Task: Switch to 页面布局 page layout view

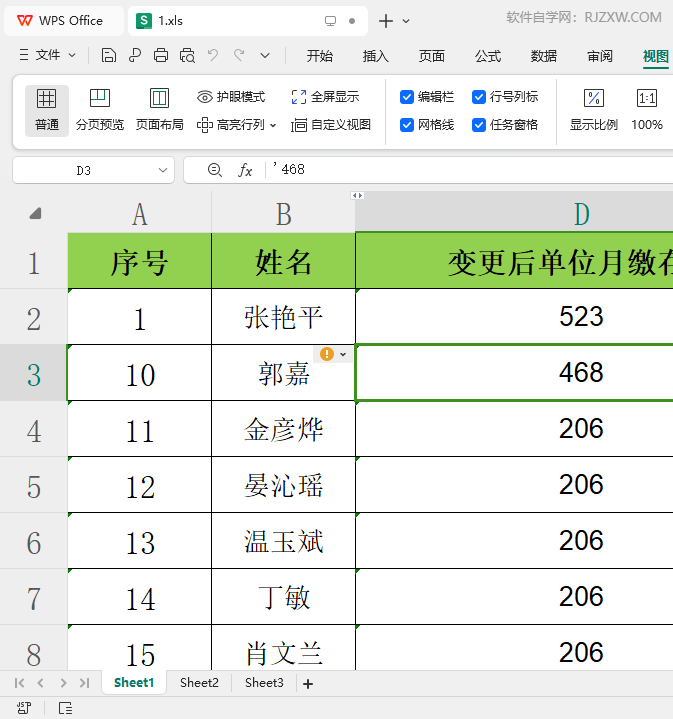Action: coord(160,111)
